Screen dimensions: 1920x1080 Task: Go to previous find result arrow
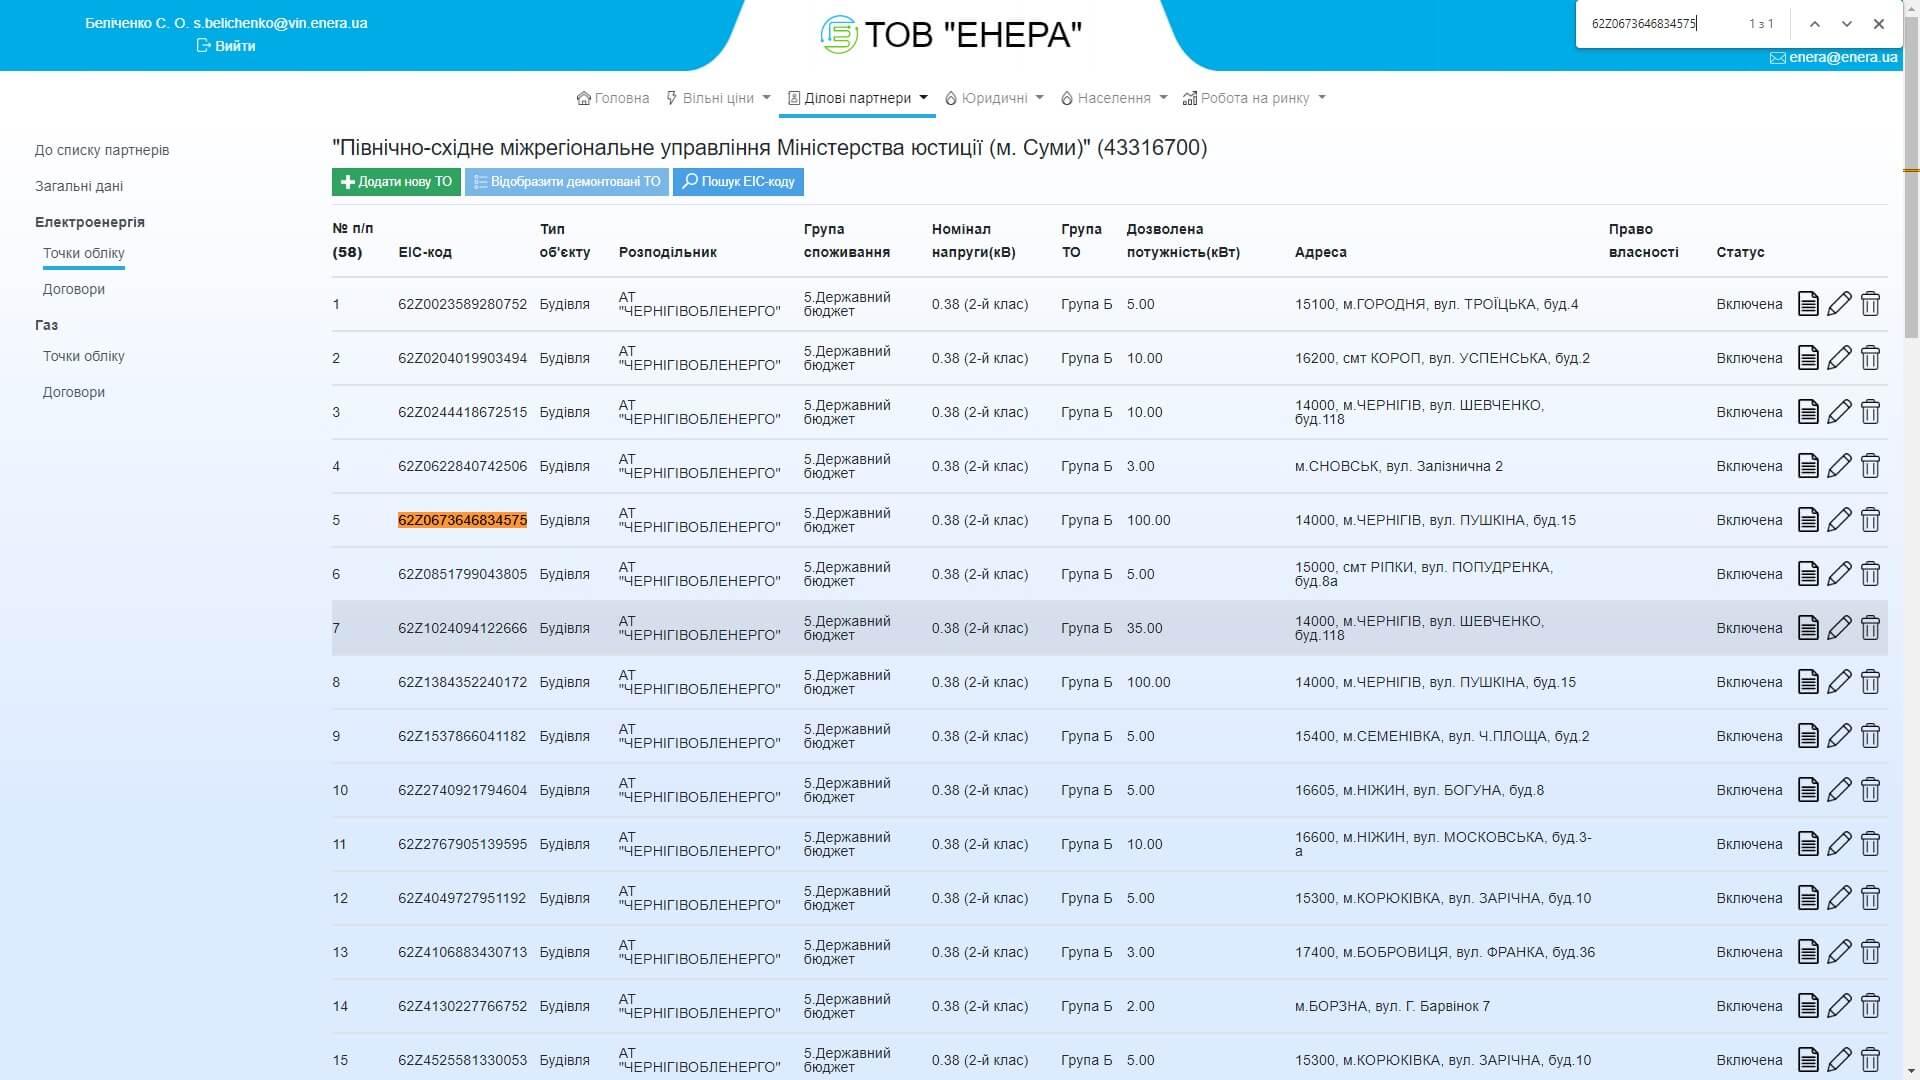click(1814, 24)
